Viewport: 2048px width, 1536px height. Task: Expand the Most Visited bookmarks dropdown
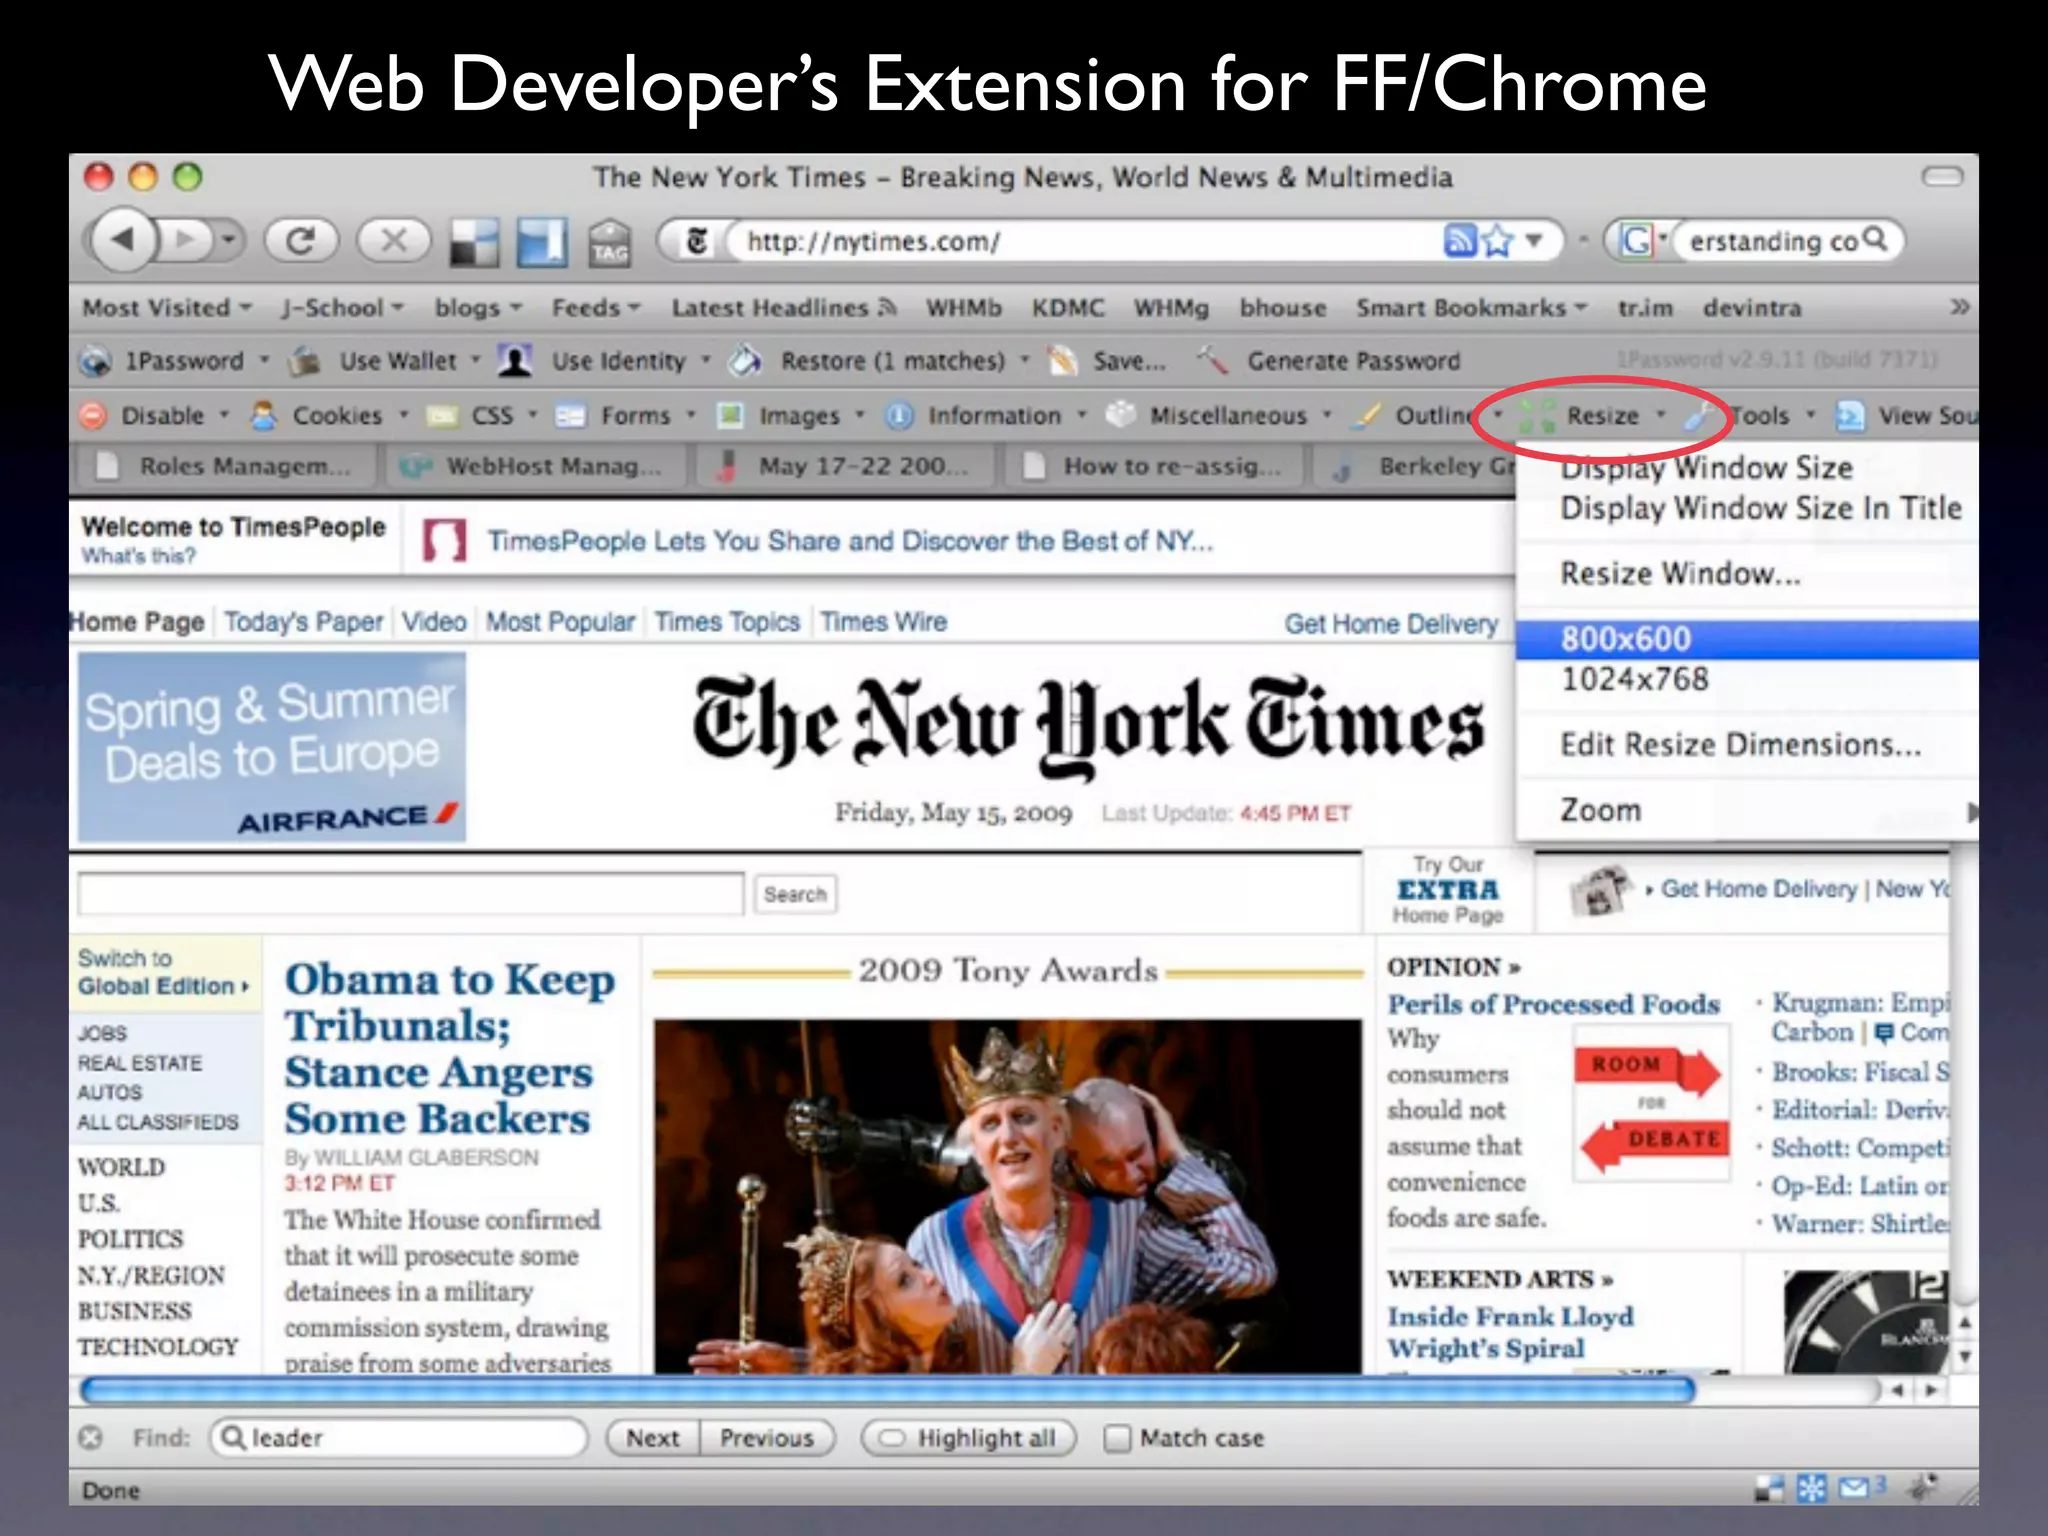pyautogui.click(x=246, y=308)
